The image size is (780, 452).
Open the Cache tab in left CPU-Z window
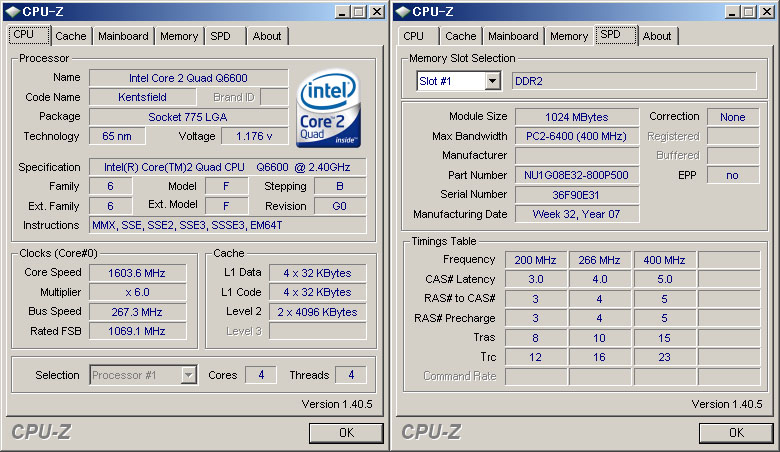tap(71, 36)
